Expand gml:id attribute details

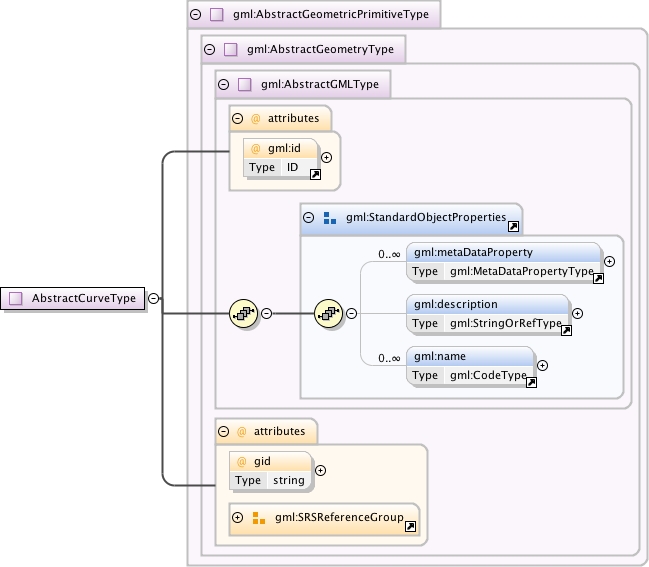[x=326, y=157]
